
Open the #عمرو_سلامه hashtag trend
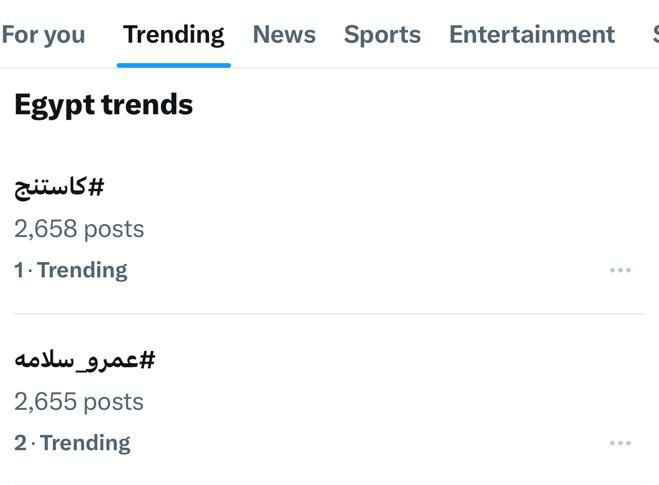click(x=85, y=359)
